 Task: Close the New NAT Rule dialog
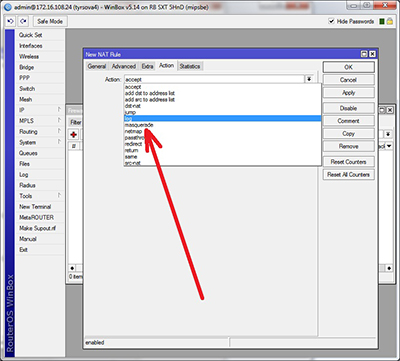[x=372, y=54]
